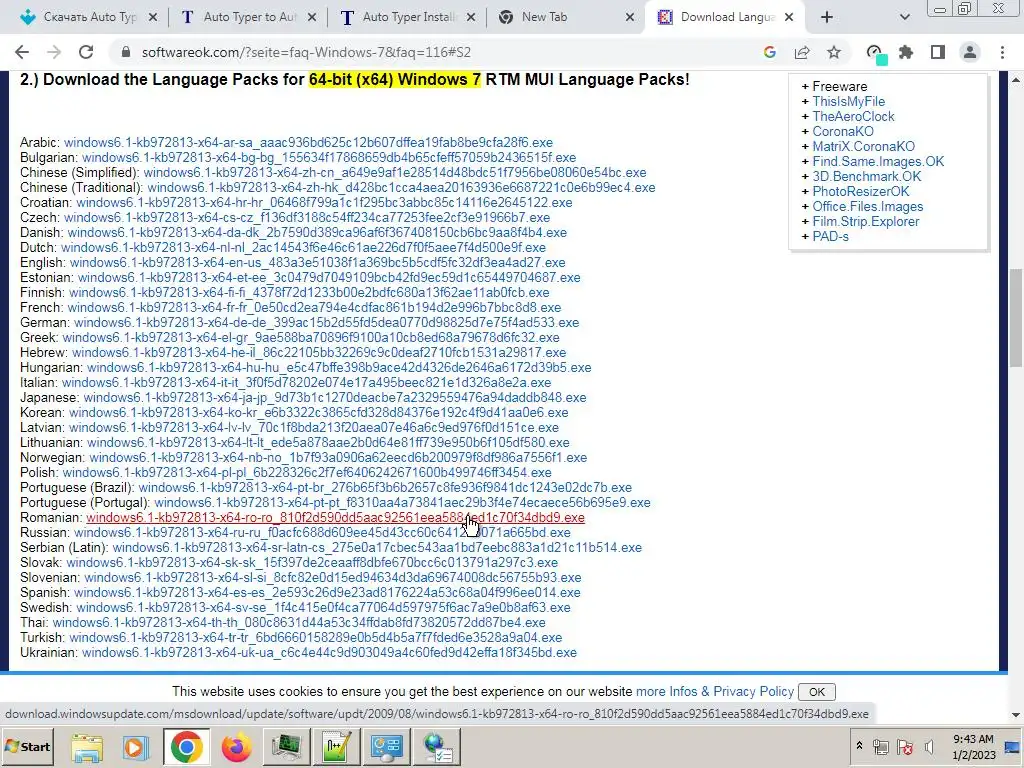1024x768 pixels.
Task: Switch to the New Tab tab
Action: (x=567, y=18)
